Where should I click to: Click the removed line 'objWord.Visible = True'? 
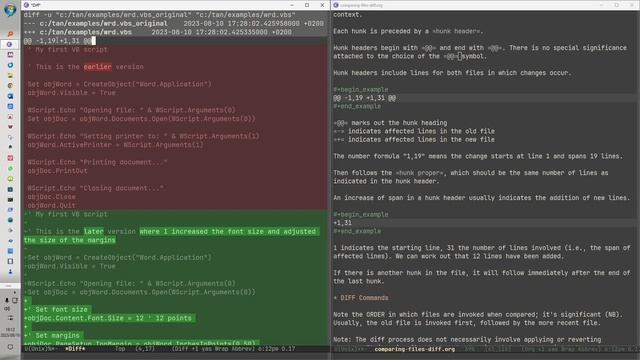(x=71, y=93)
